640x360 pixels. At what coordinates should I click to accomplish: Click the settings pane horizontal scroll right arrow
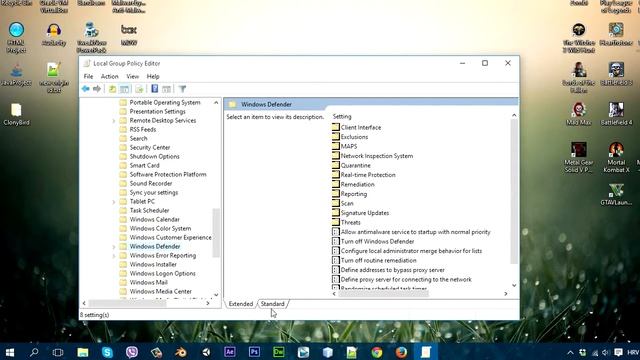pyautogui.click(x=506, y=293)
